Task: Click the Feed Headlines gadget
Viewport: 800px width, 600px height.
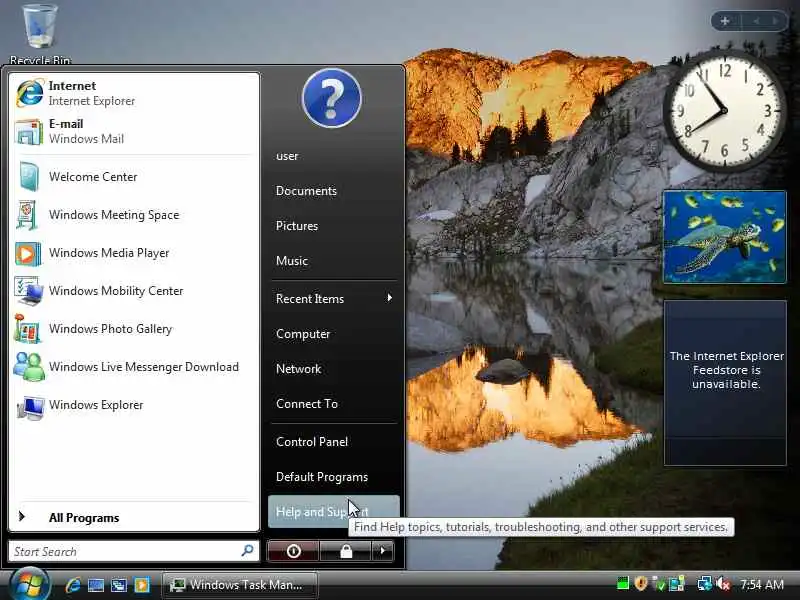Action: [x=725, y=383]
